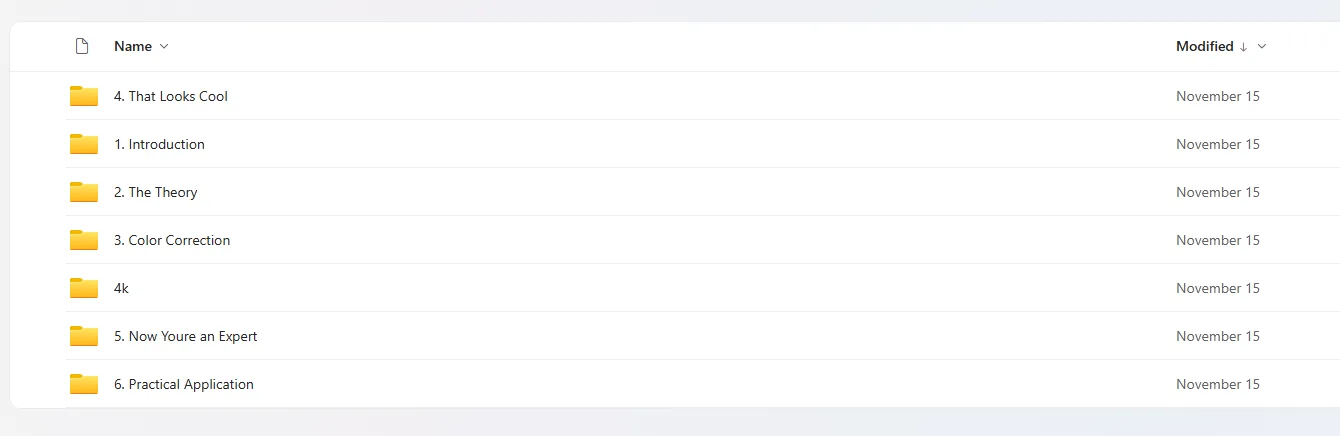Click the folder icon for 3. Color Correction

click(x=84, y=240)
